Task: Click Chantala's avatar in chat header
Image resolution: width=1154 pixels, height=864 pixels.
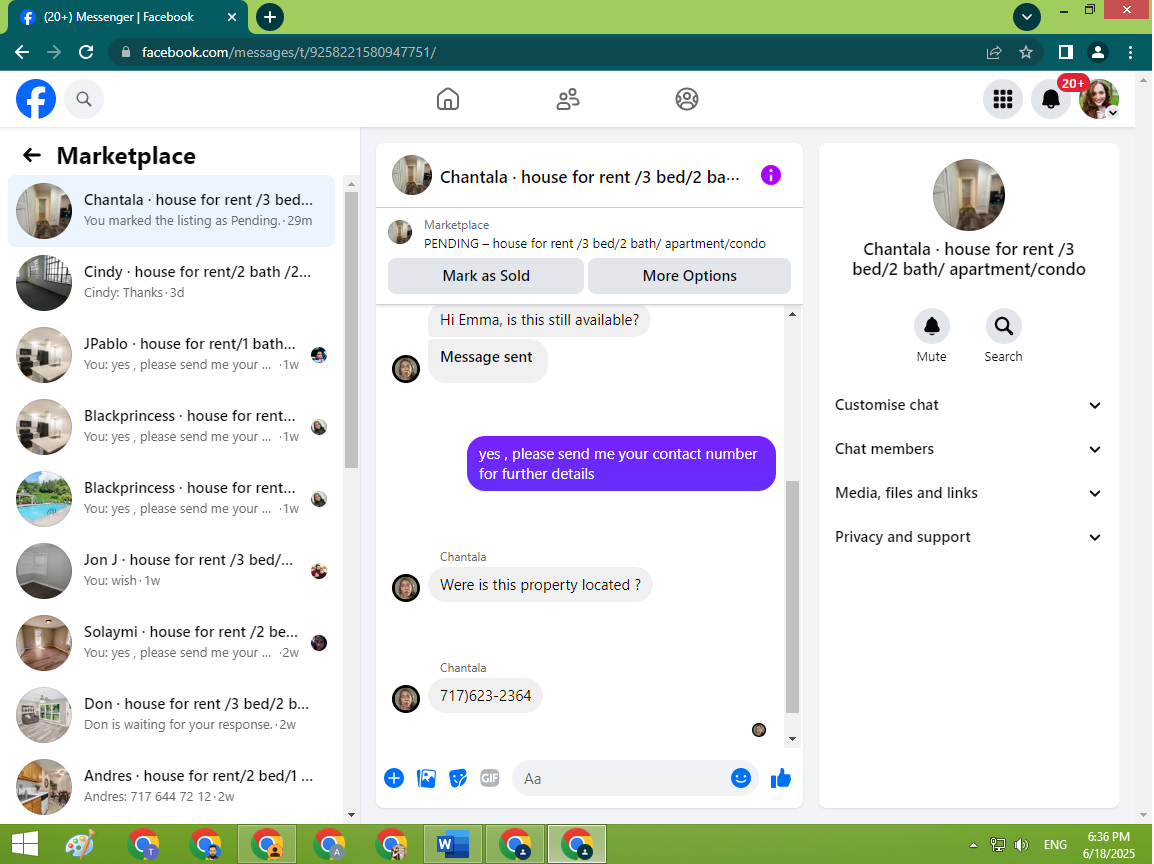Action: tap(411, 175)
